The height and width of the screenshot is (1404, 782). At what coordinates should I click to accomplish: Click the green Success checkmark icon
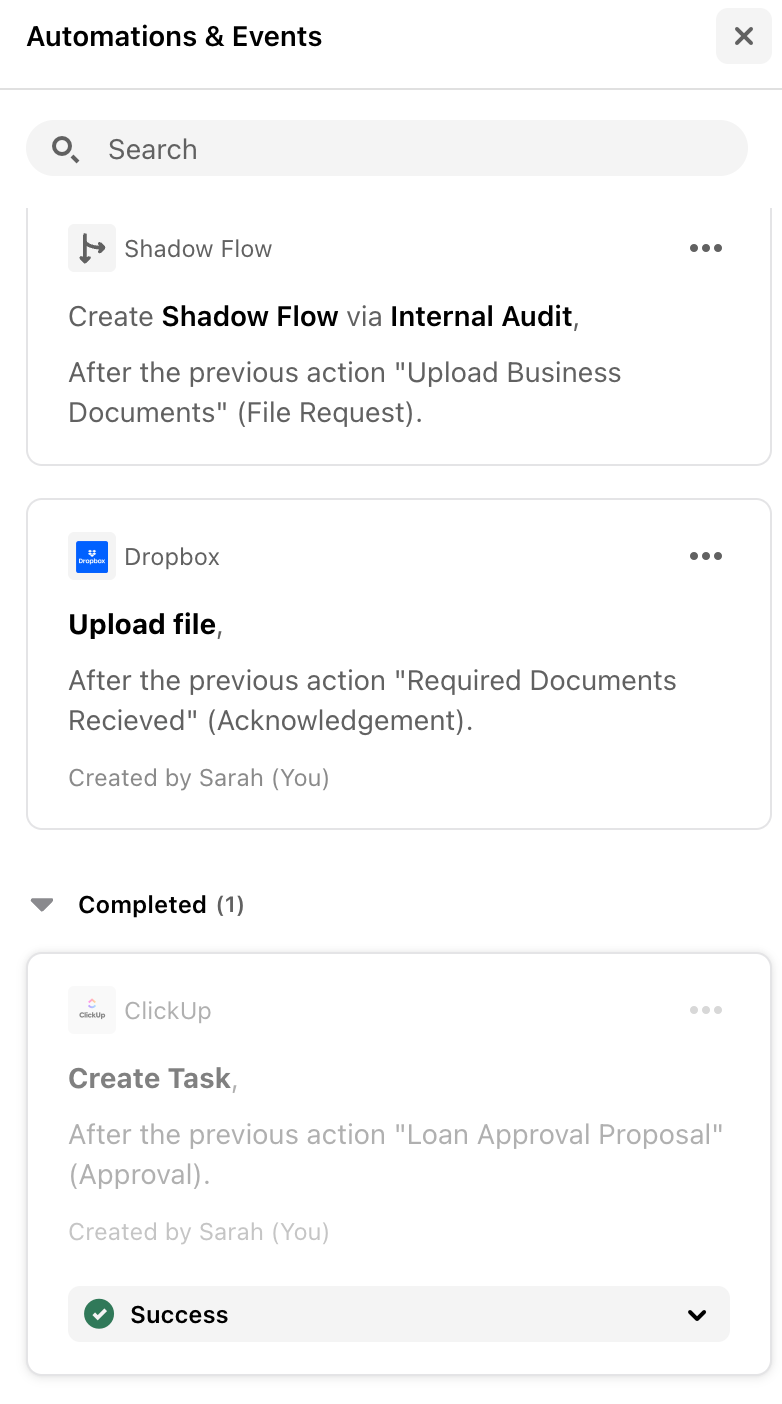pos(98,1314)
